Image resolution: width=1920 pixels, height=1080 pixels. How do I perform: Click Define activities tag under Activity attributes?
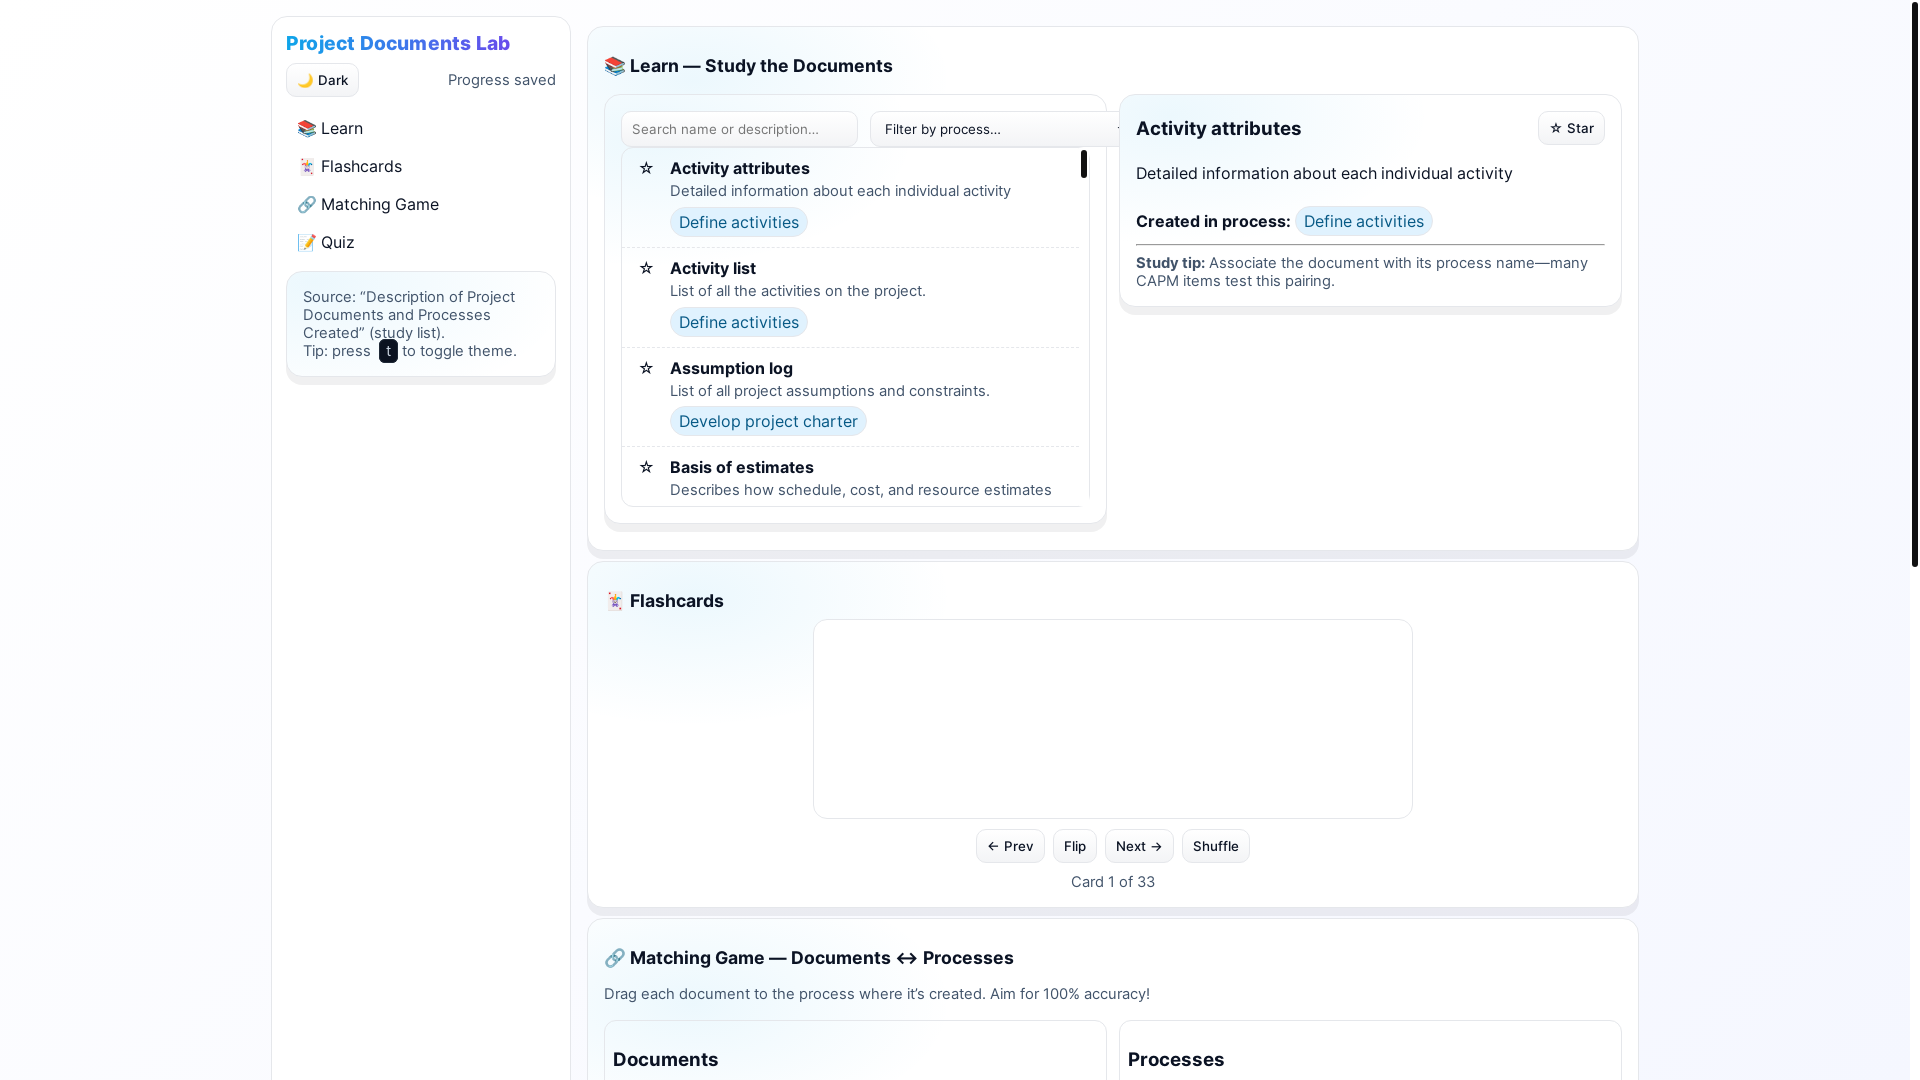tap(739, 222)
